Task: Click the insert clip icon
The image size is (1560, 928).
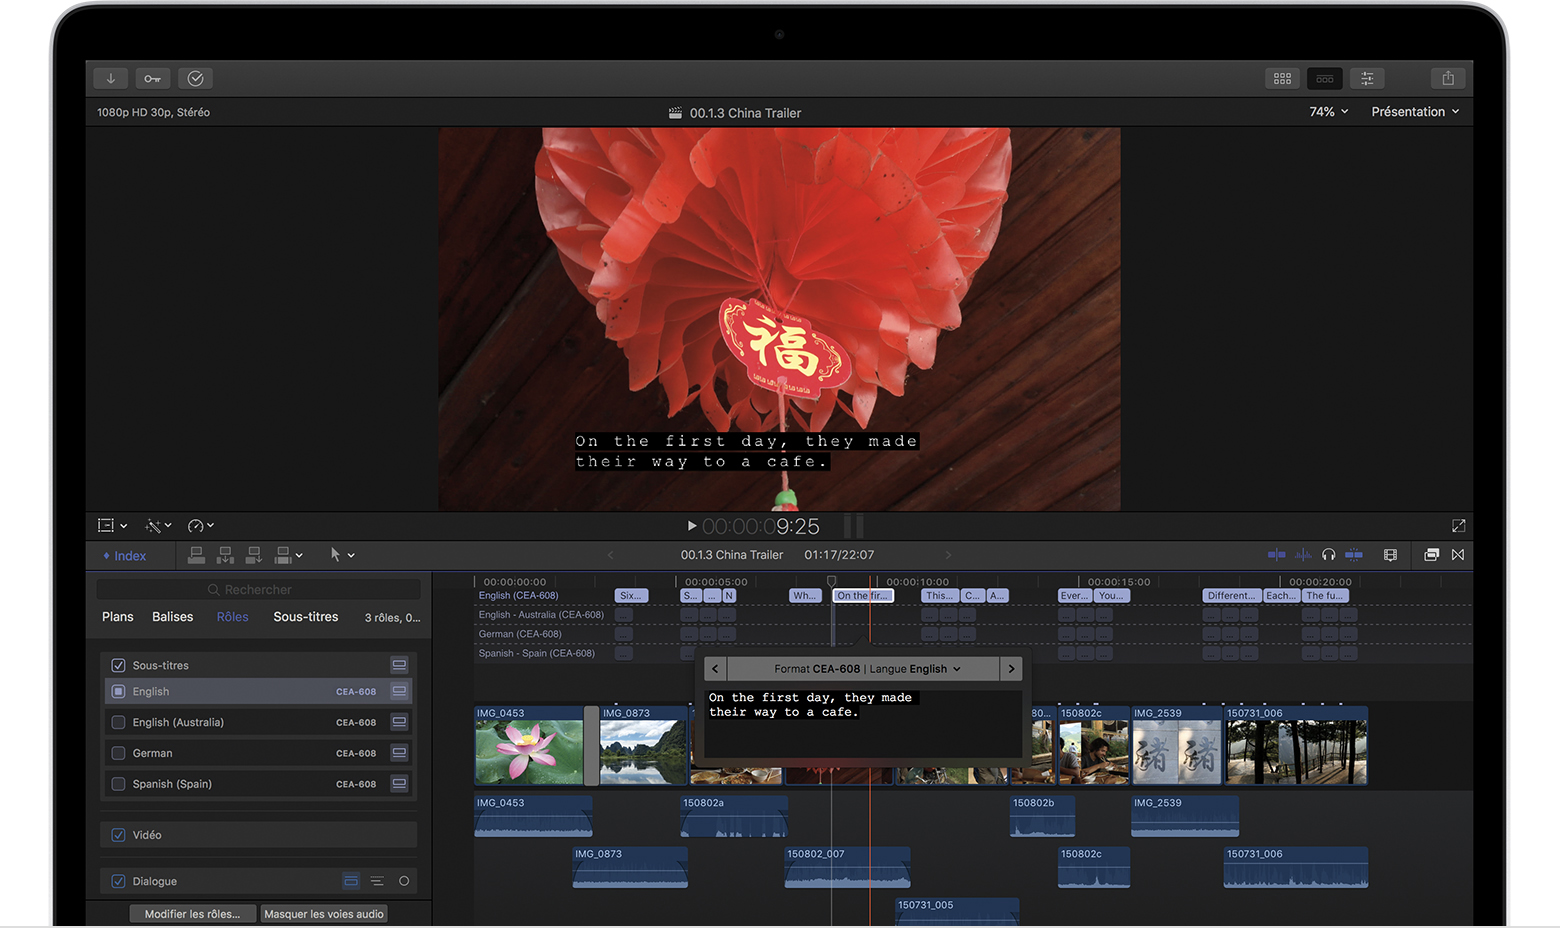Action: point(225,554)
